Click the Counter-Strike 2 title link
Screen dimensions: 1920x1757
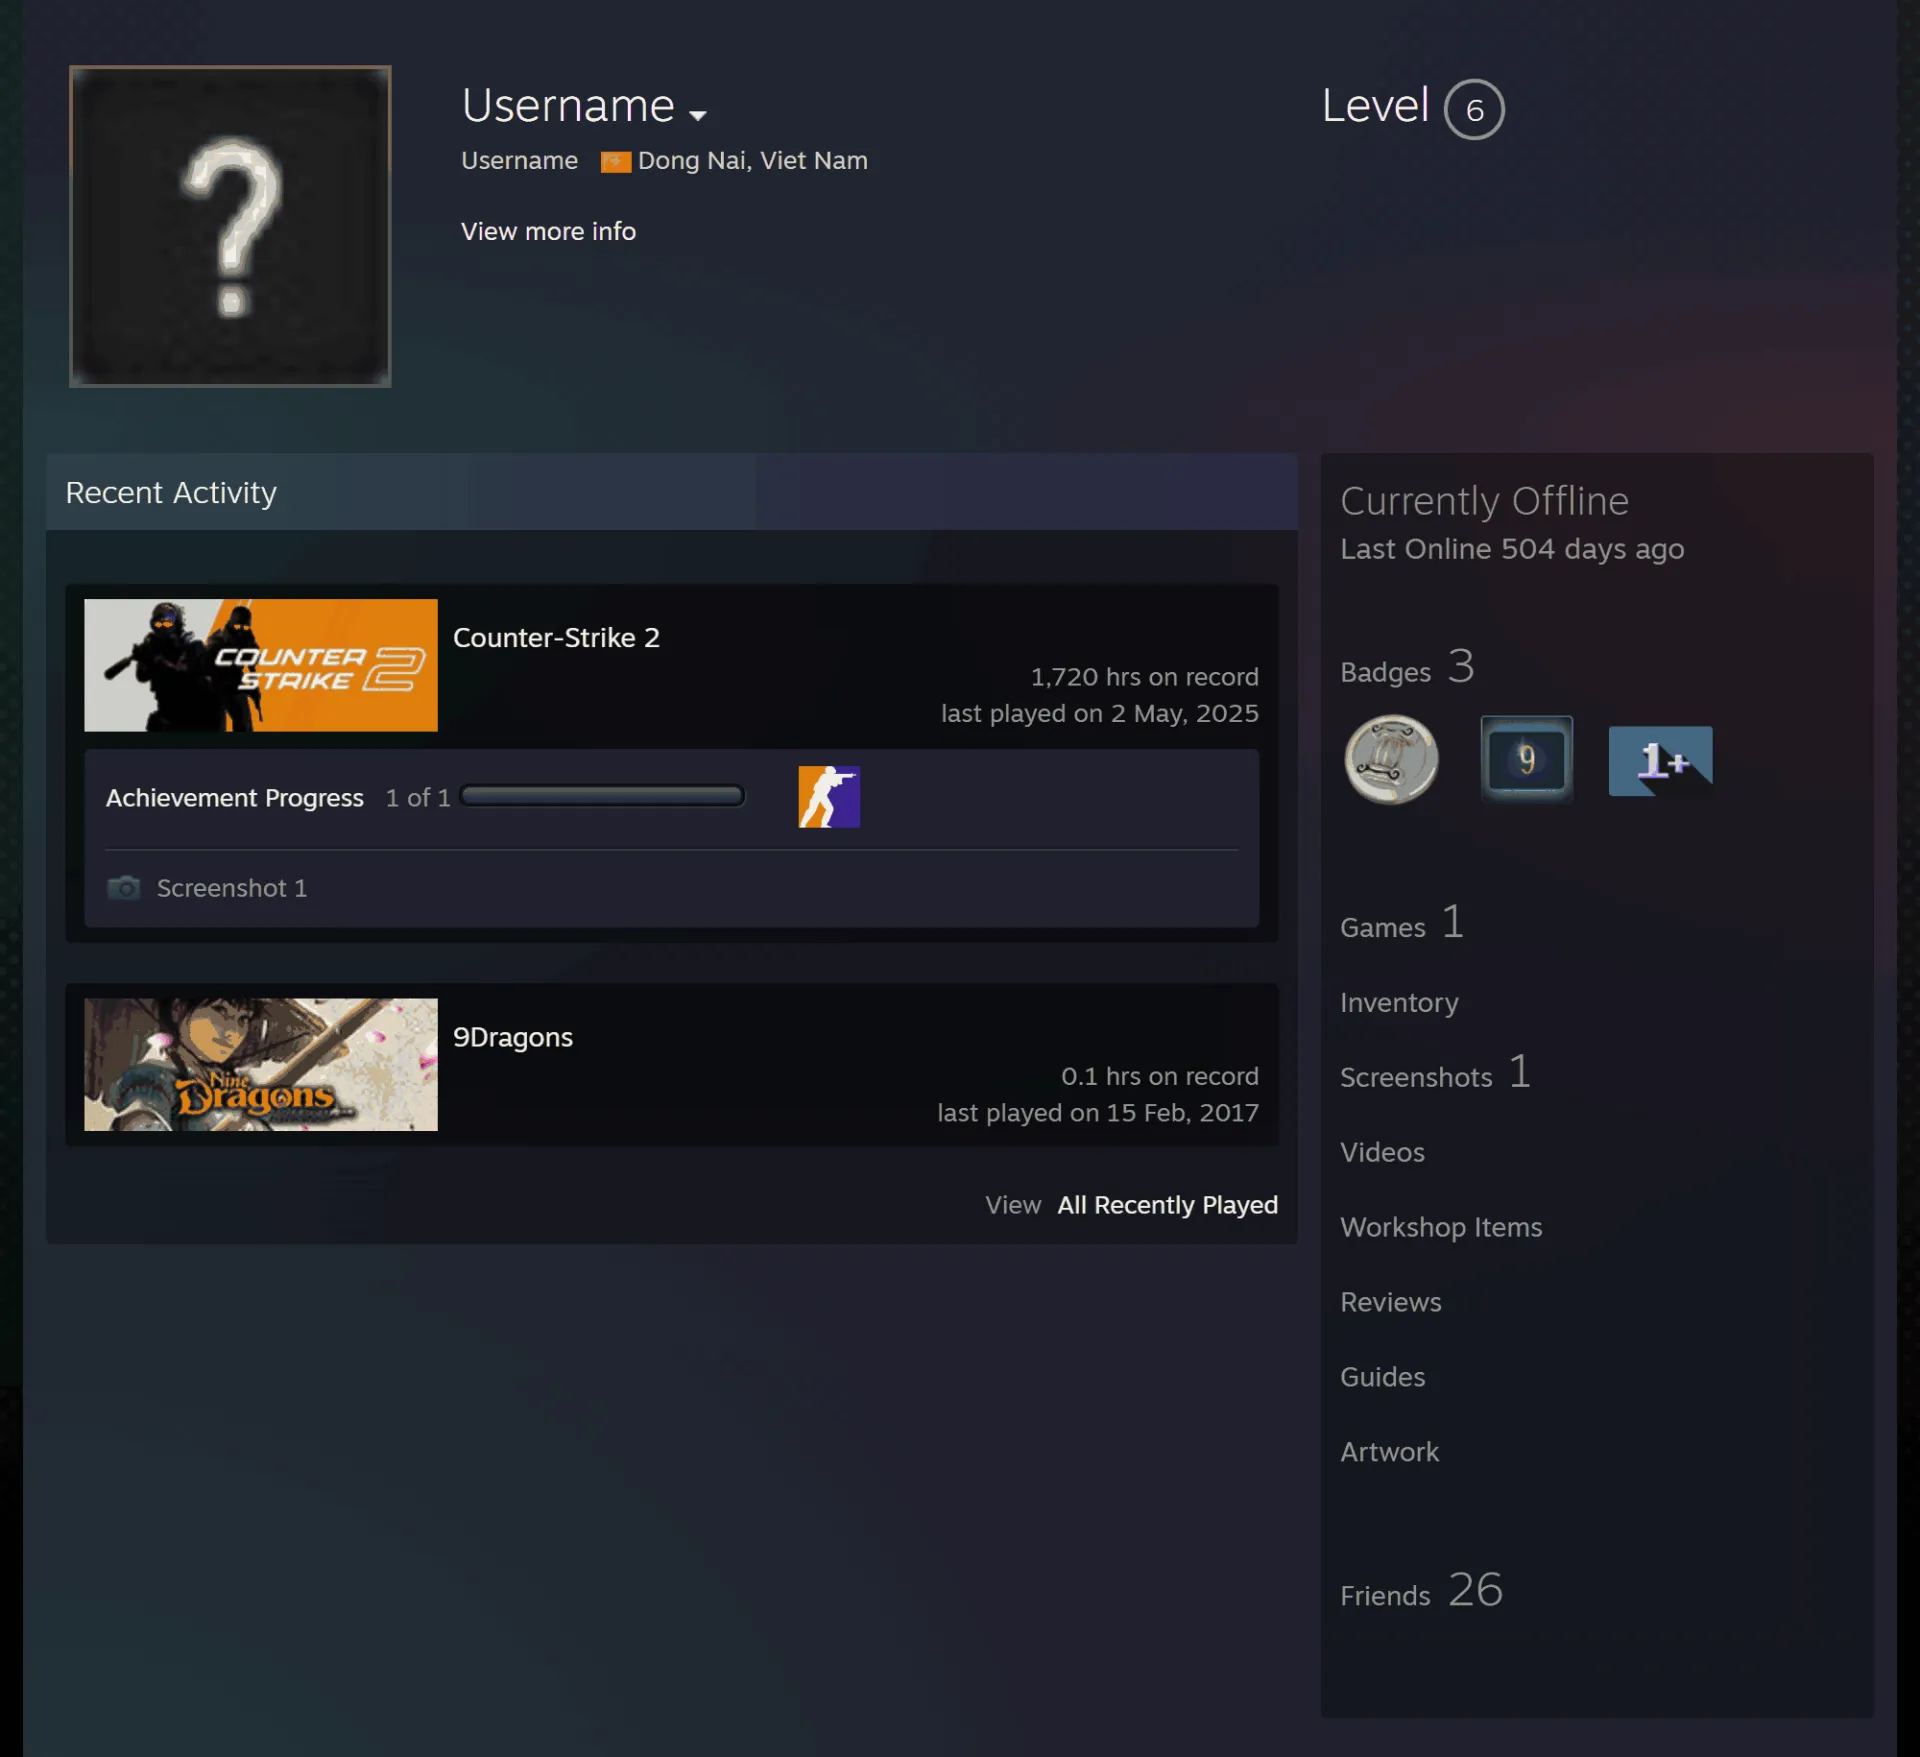click(556, 638)
